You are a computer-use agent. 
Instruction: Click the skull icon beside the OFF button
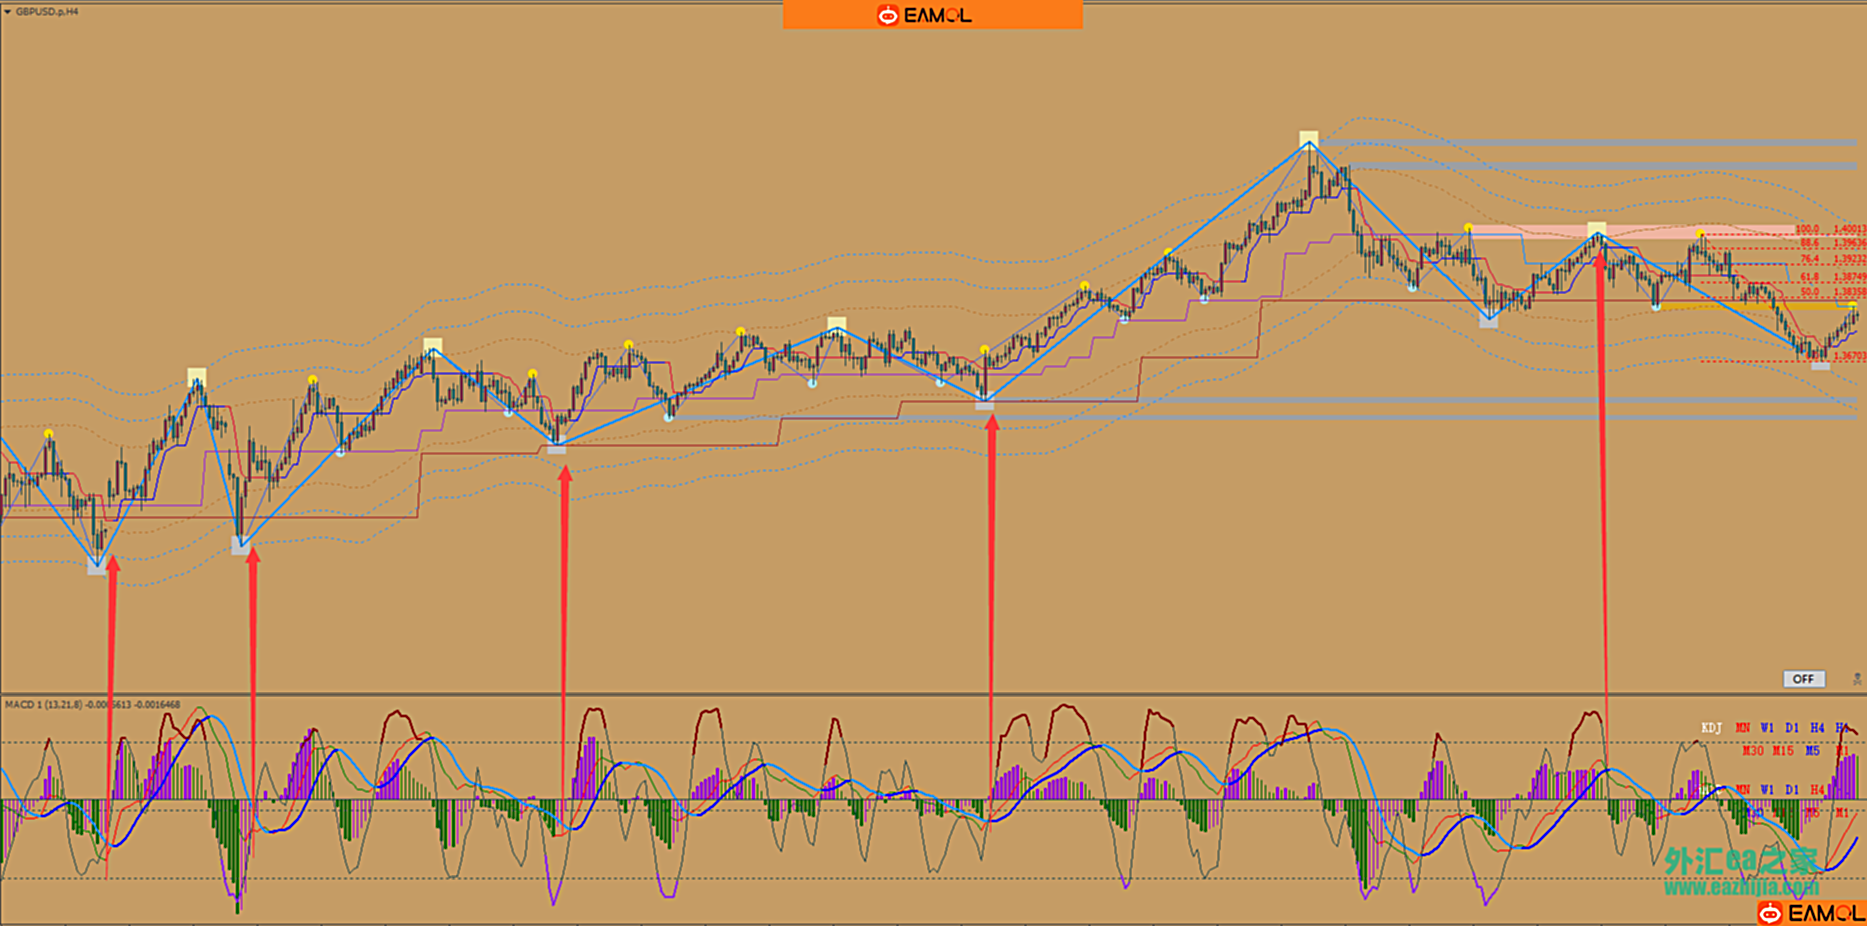pos(1857,679)
